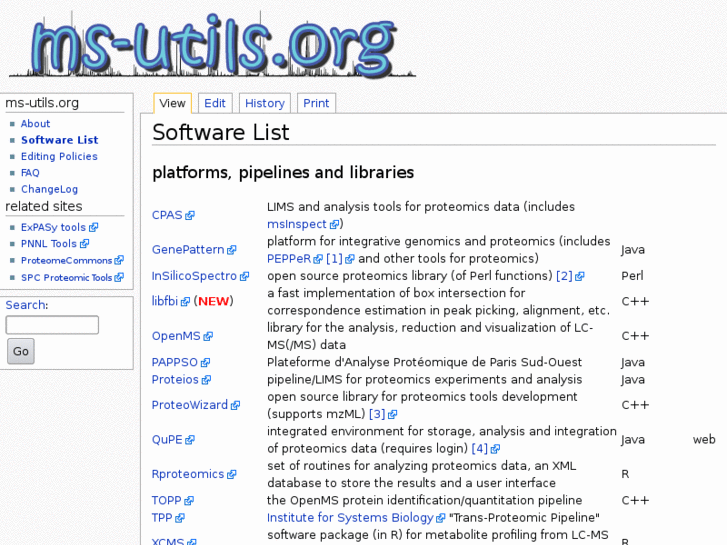
Task: Click the red NEW label next to libfbi
Action: 214,301
